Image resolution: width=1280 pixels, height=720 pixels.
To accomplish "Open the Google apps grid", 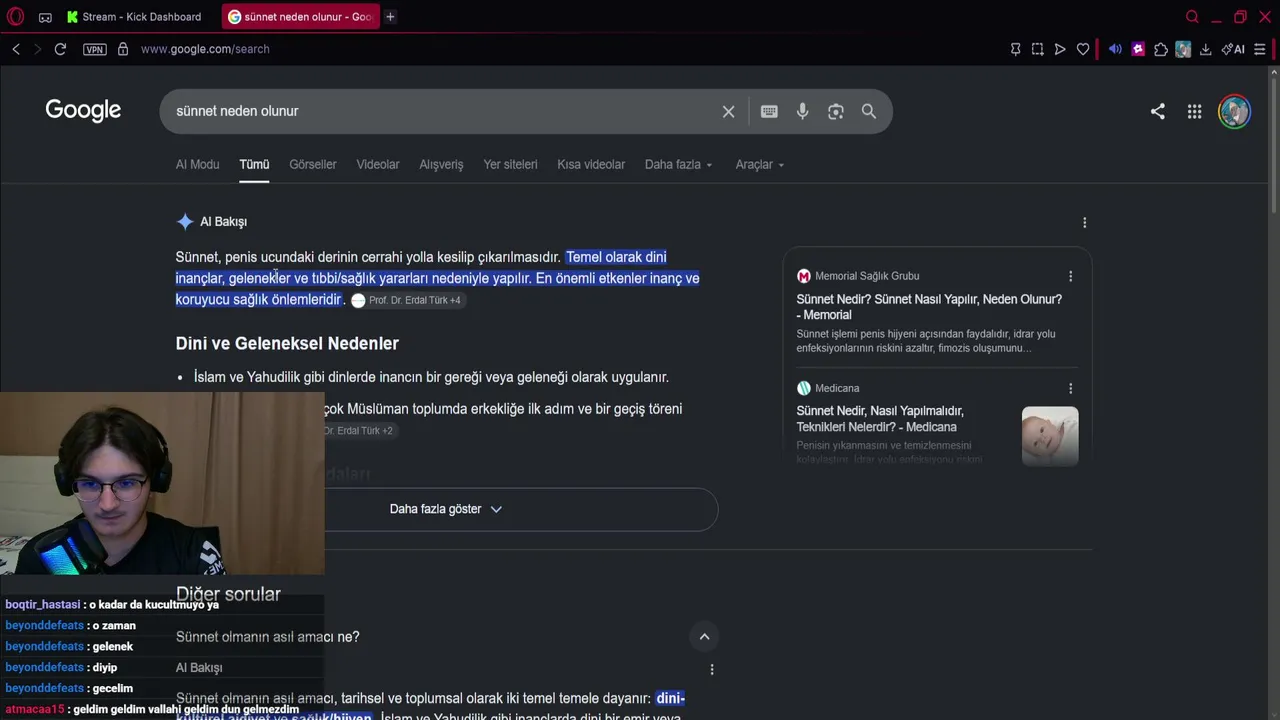I will point(1194,111).
